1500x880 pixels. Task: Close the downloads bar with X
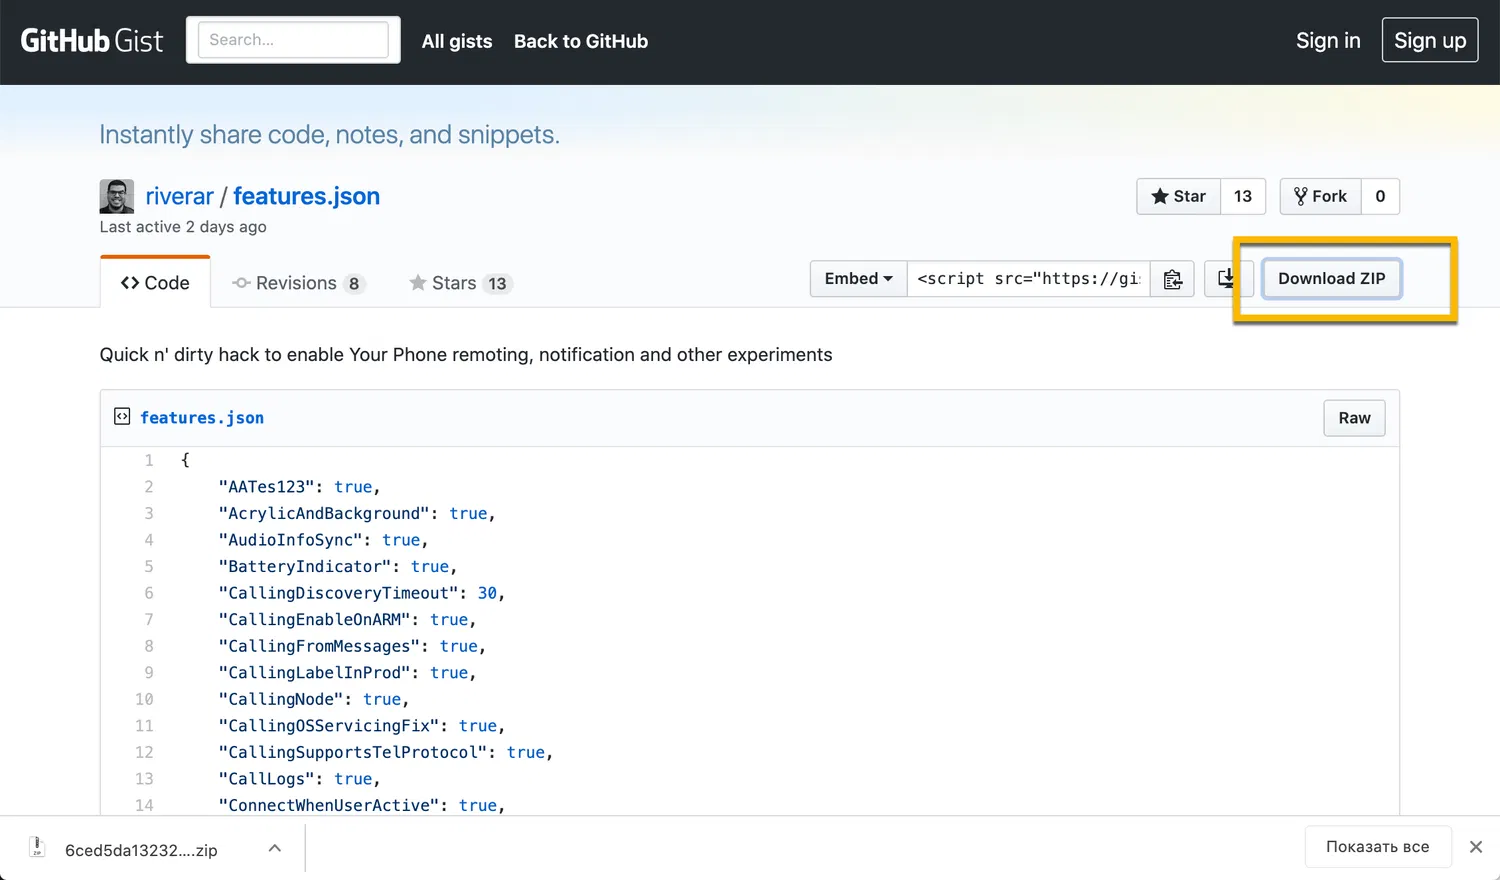click(1475, 847)
